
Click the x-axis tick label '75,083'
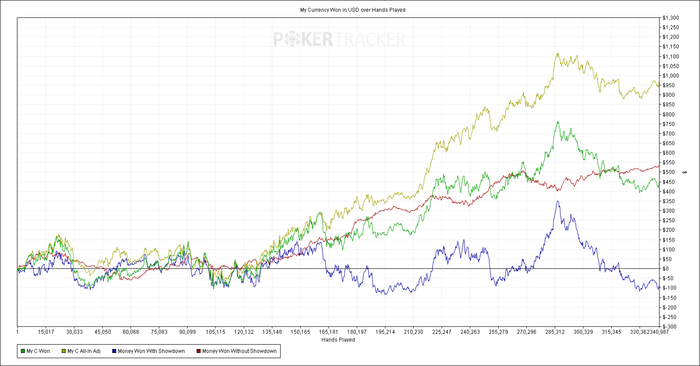click(x=159, y=332)
